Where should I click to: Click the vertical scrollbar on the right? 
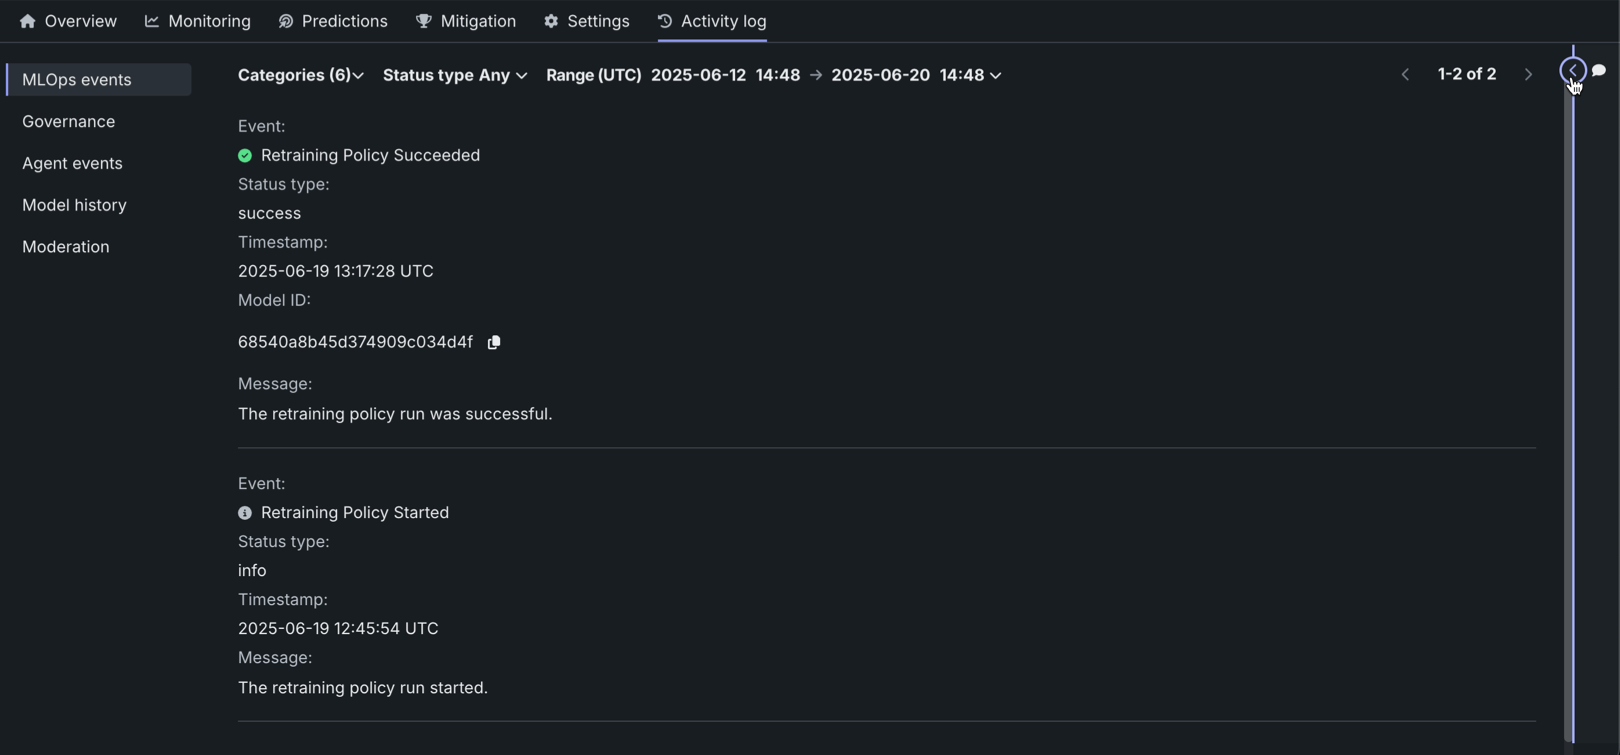click(x=1568, y=400)
